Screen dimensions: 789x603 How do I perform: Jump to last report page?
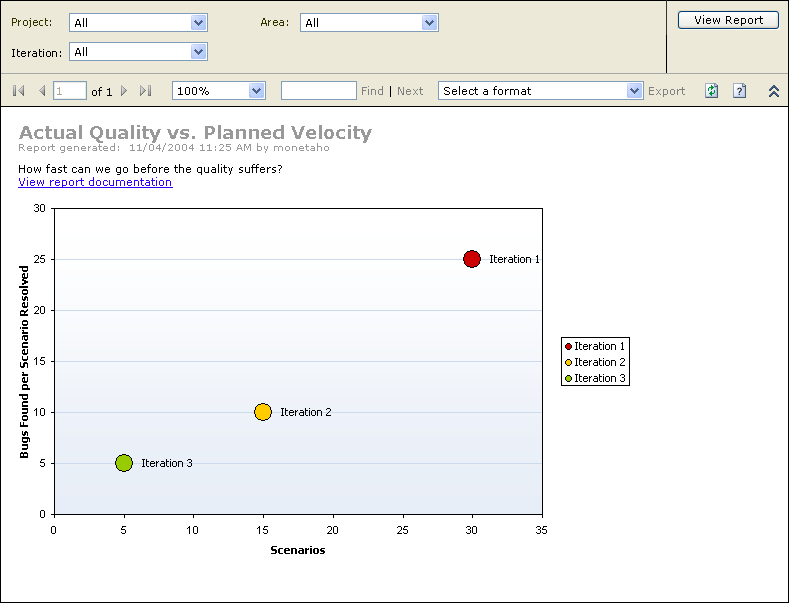coord(146,91)
